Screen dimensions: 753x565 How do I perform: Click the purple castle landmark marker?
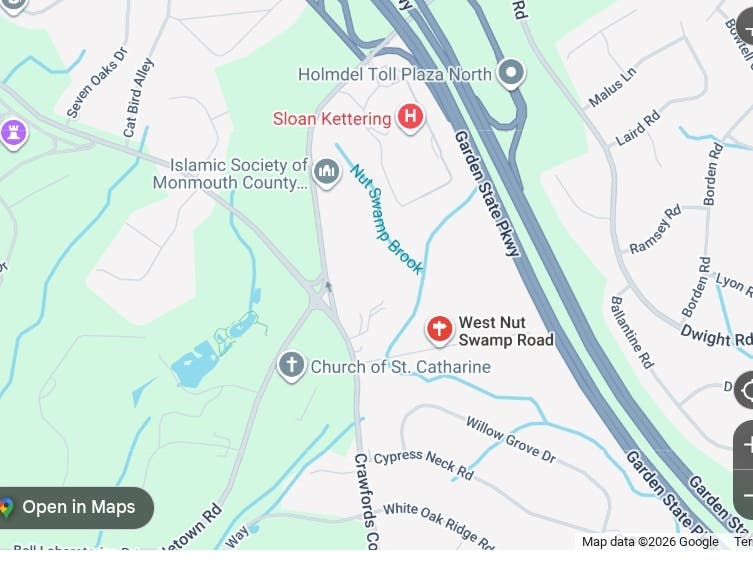click(x=13, y=133)
